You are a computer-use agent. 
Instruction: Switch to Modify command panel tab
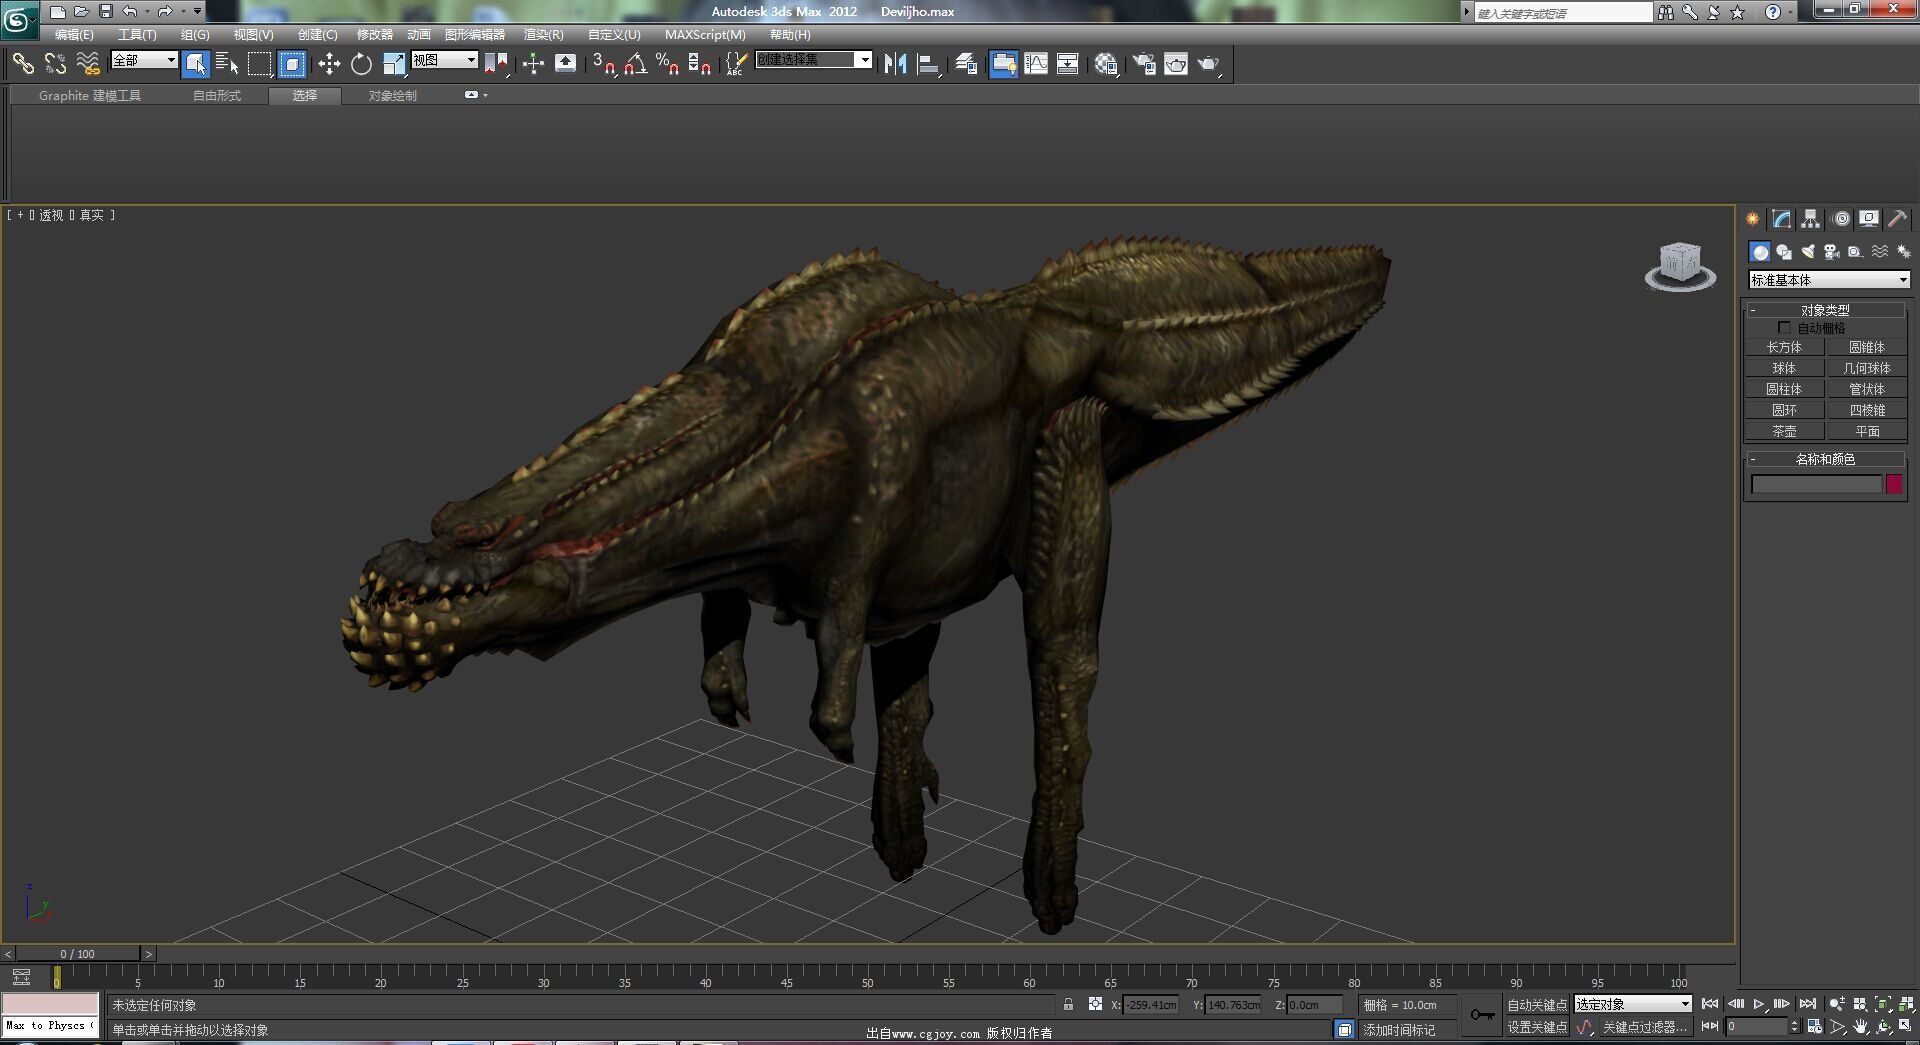pos(1782,219)
